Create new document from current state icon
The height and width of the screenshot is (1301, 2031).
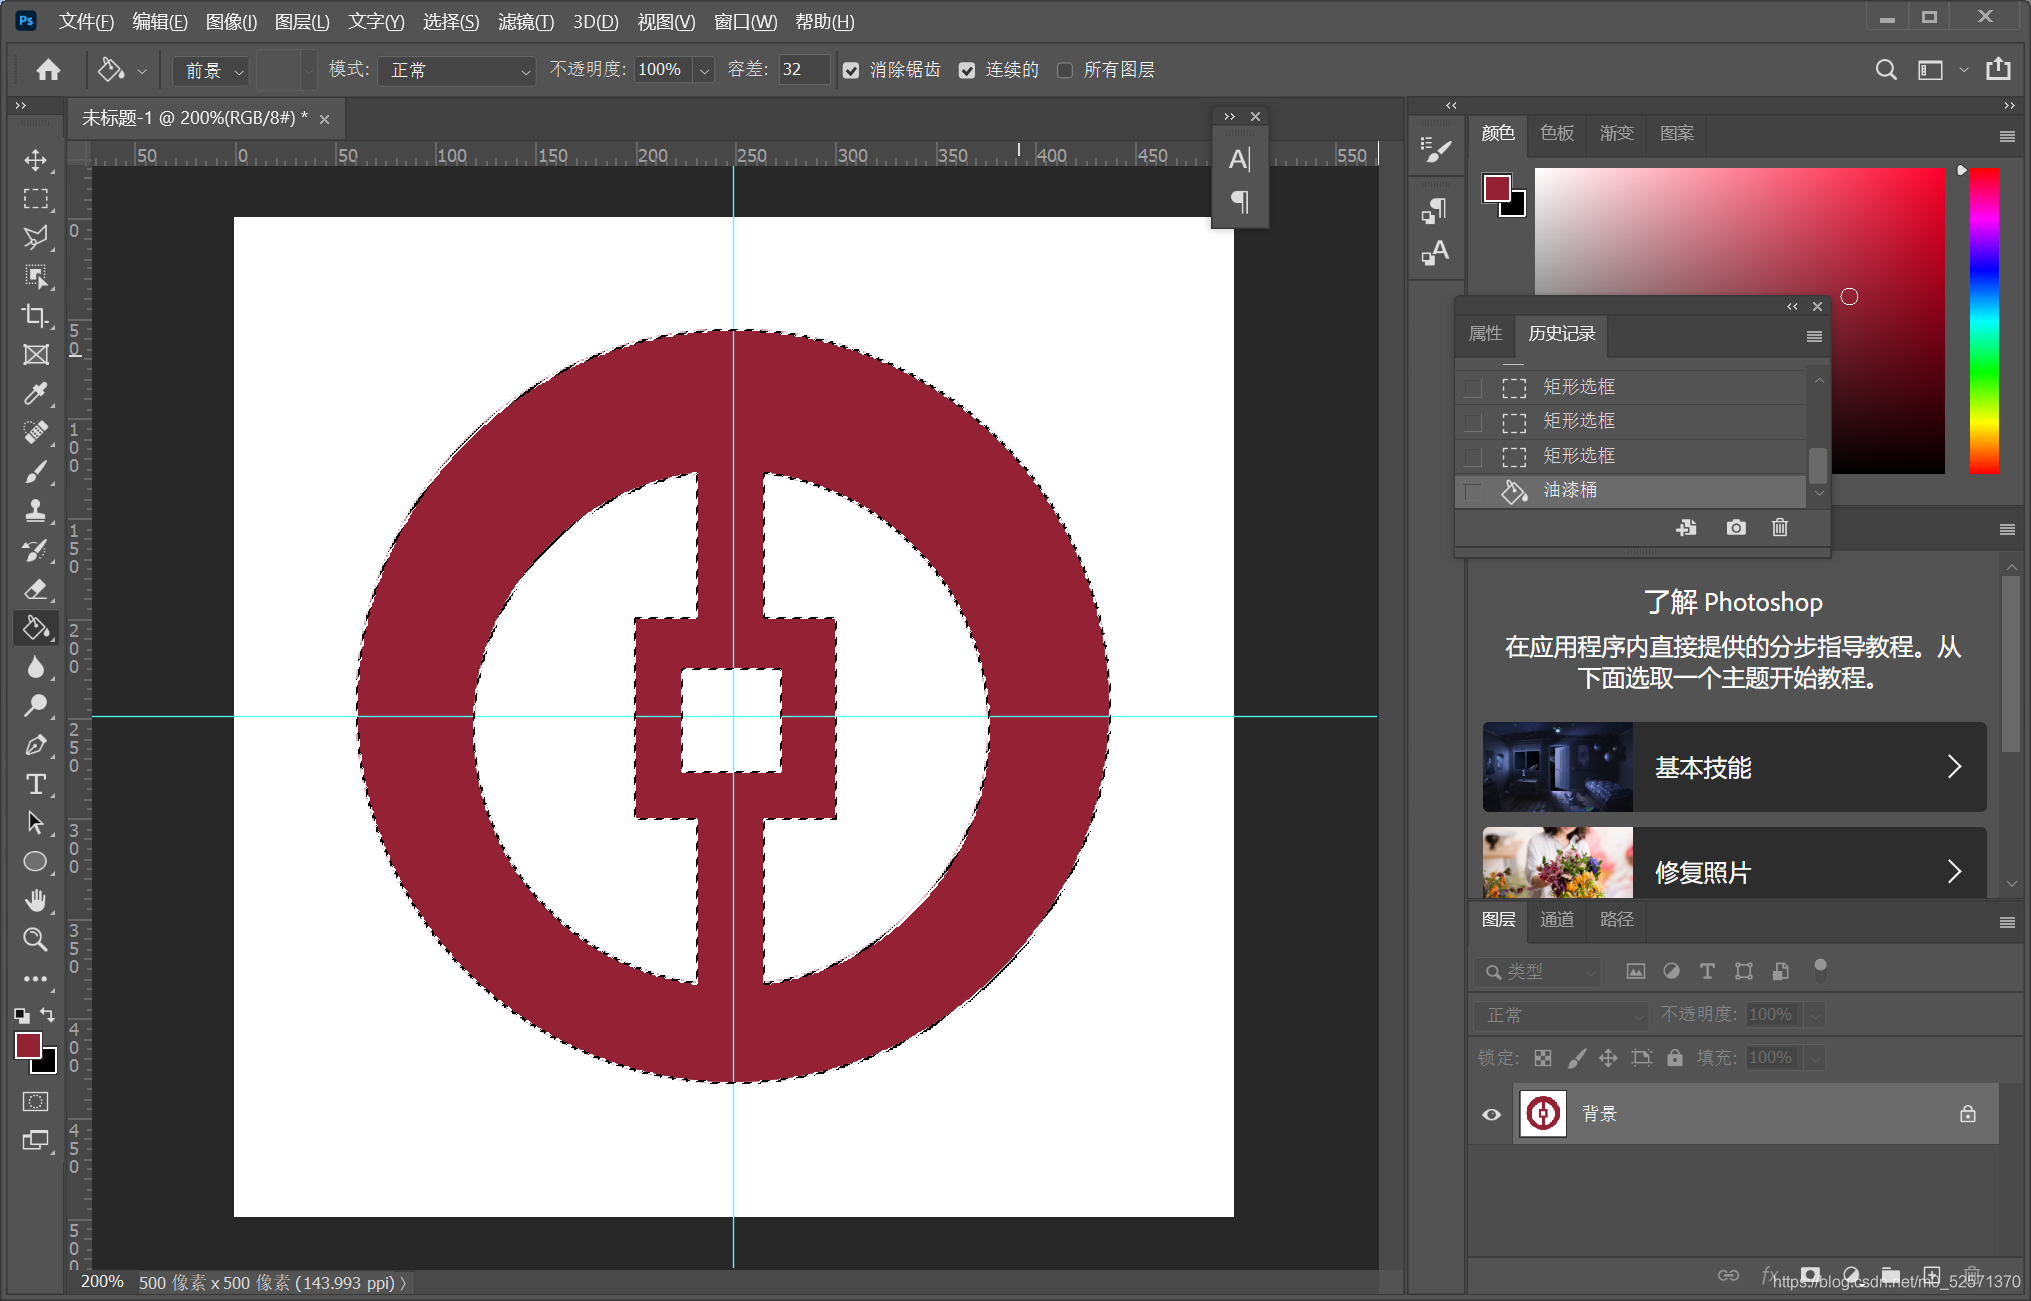coord(1686,527)
